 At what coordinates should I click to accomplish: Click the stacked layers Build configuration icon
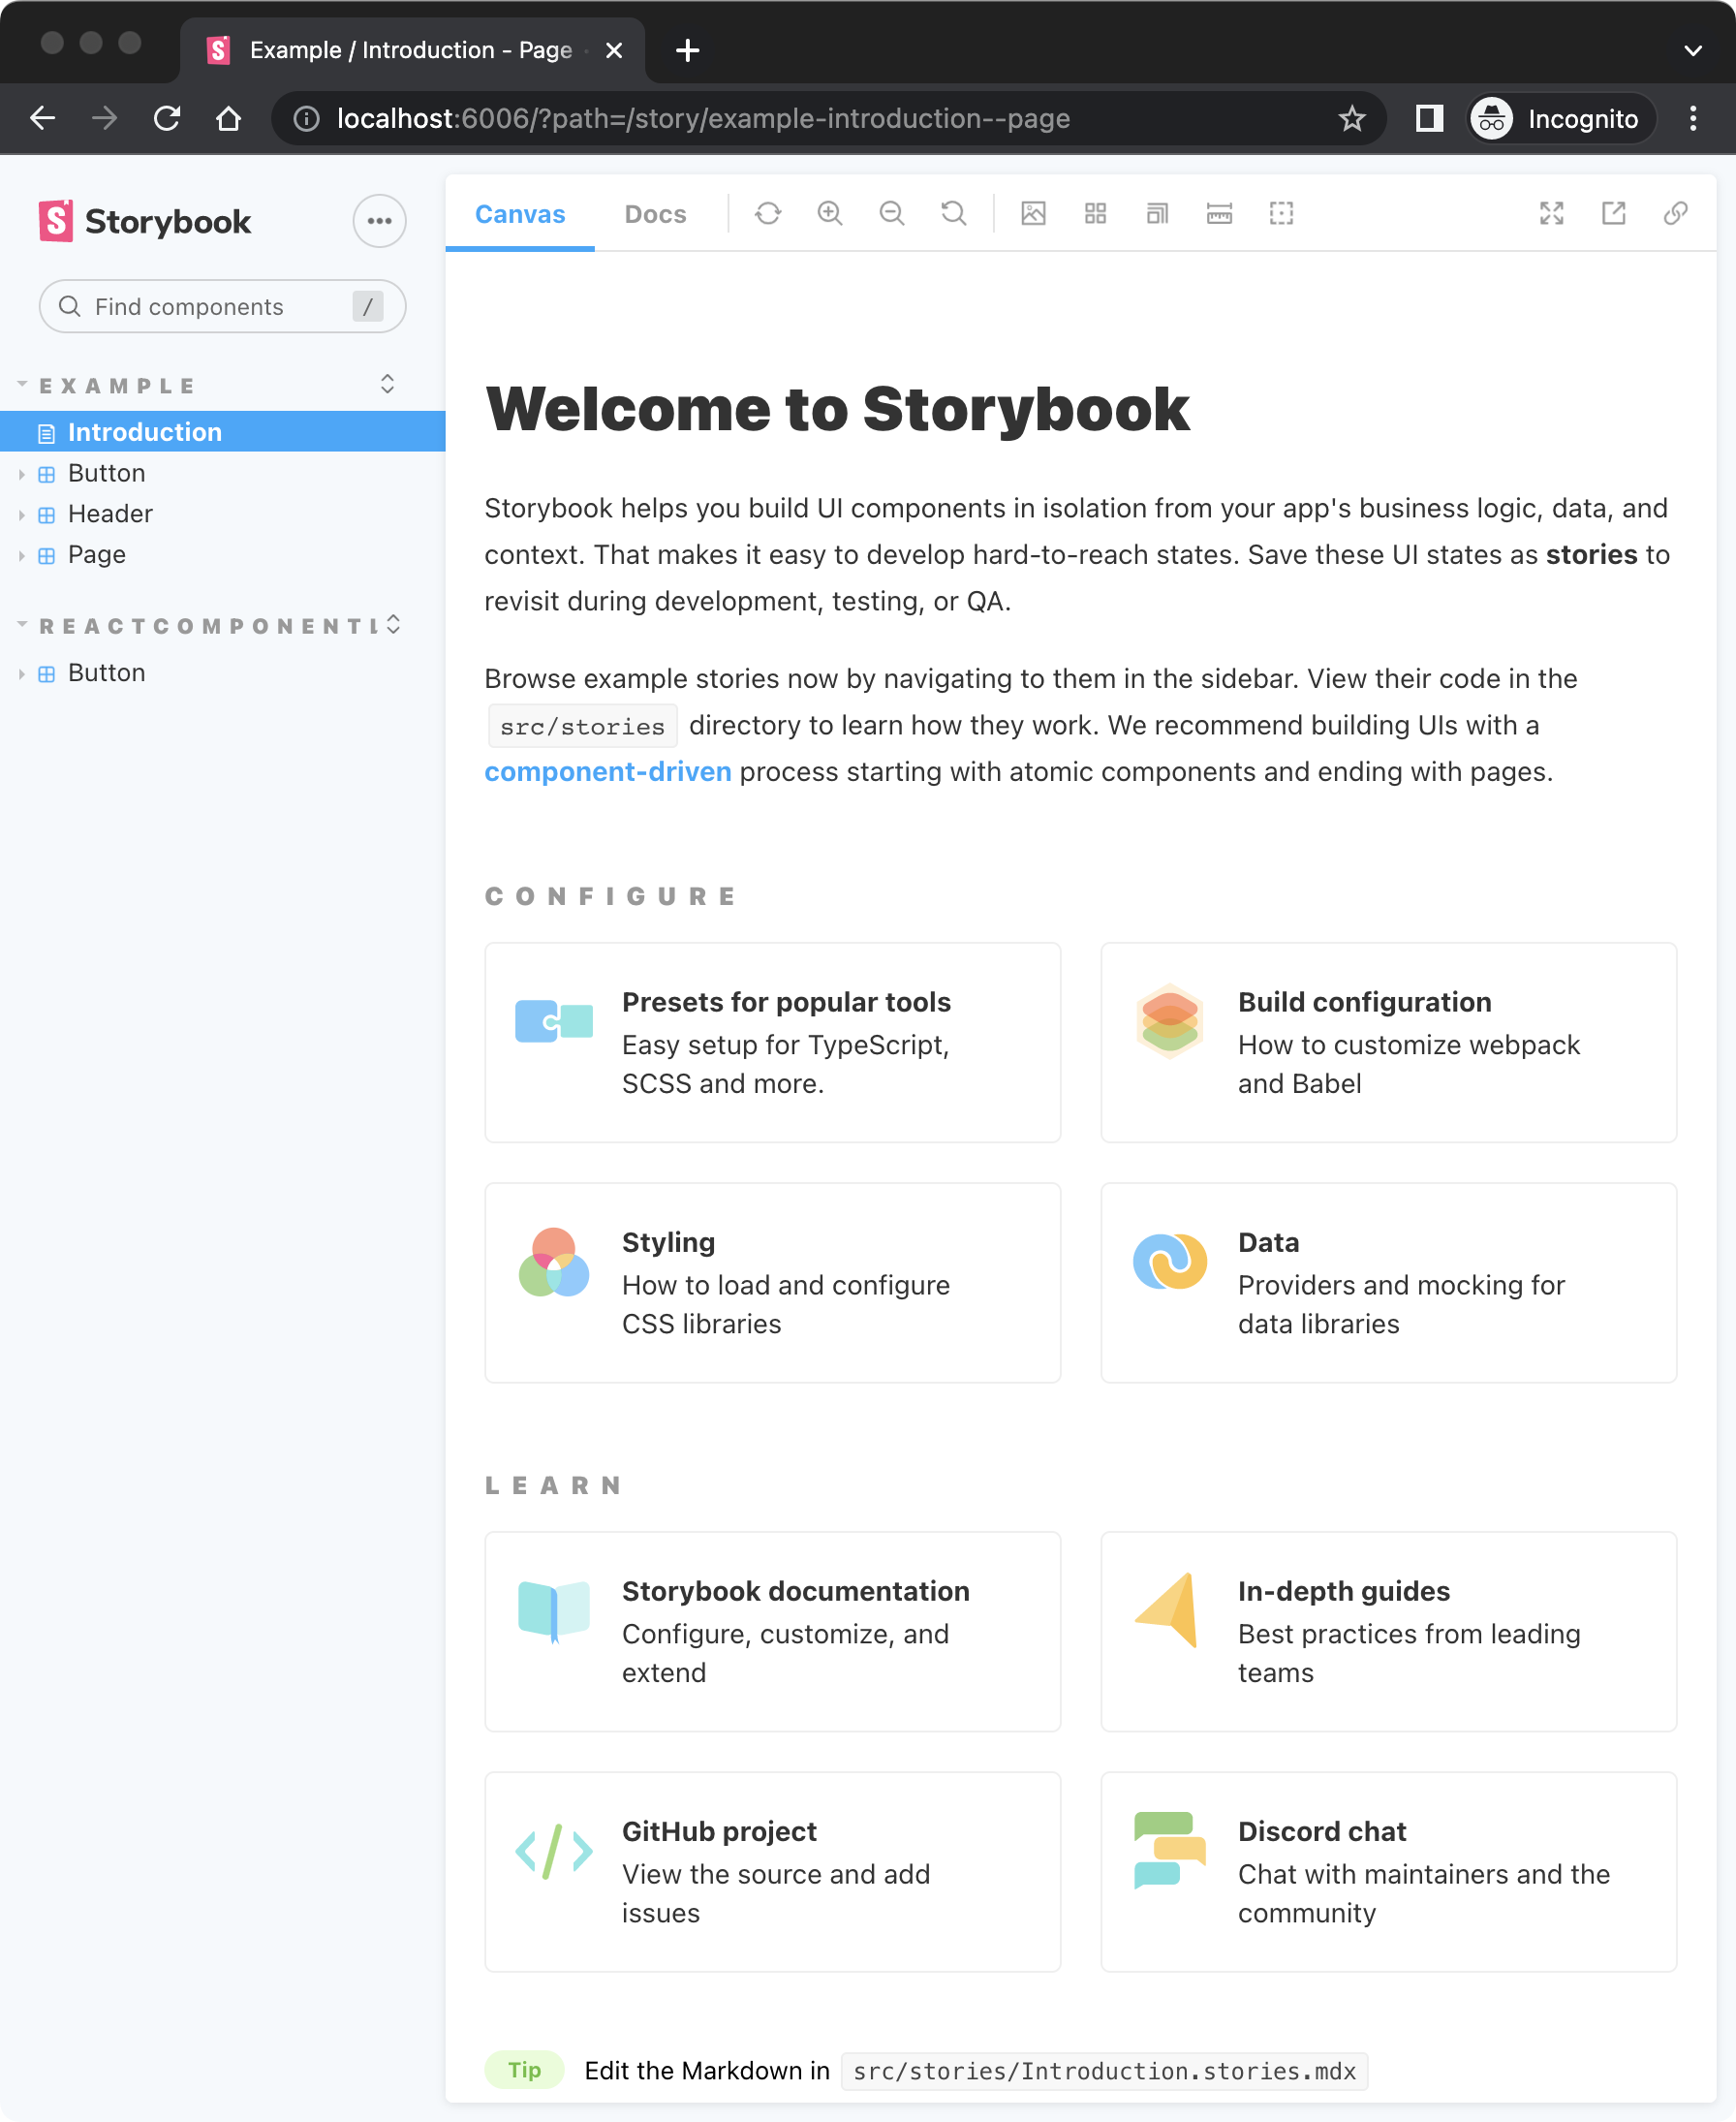pos(1169,1020)
